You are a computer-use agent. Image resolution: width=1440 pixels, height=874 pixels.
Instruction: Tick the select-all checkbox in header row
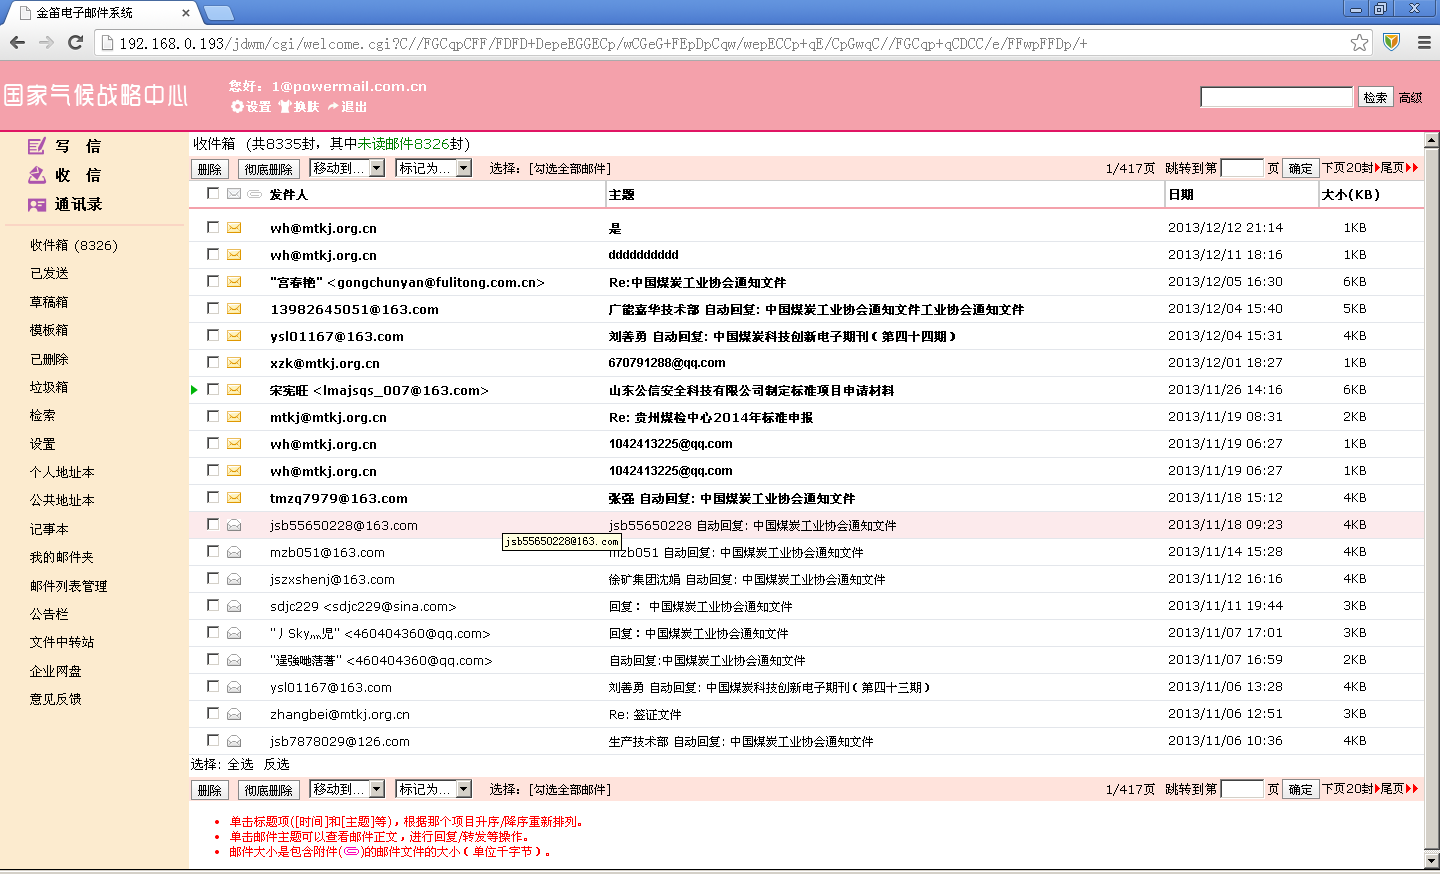(213, 194)
